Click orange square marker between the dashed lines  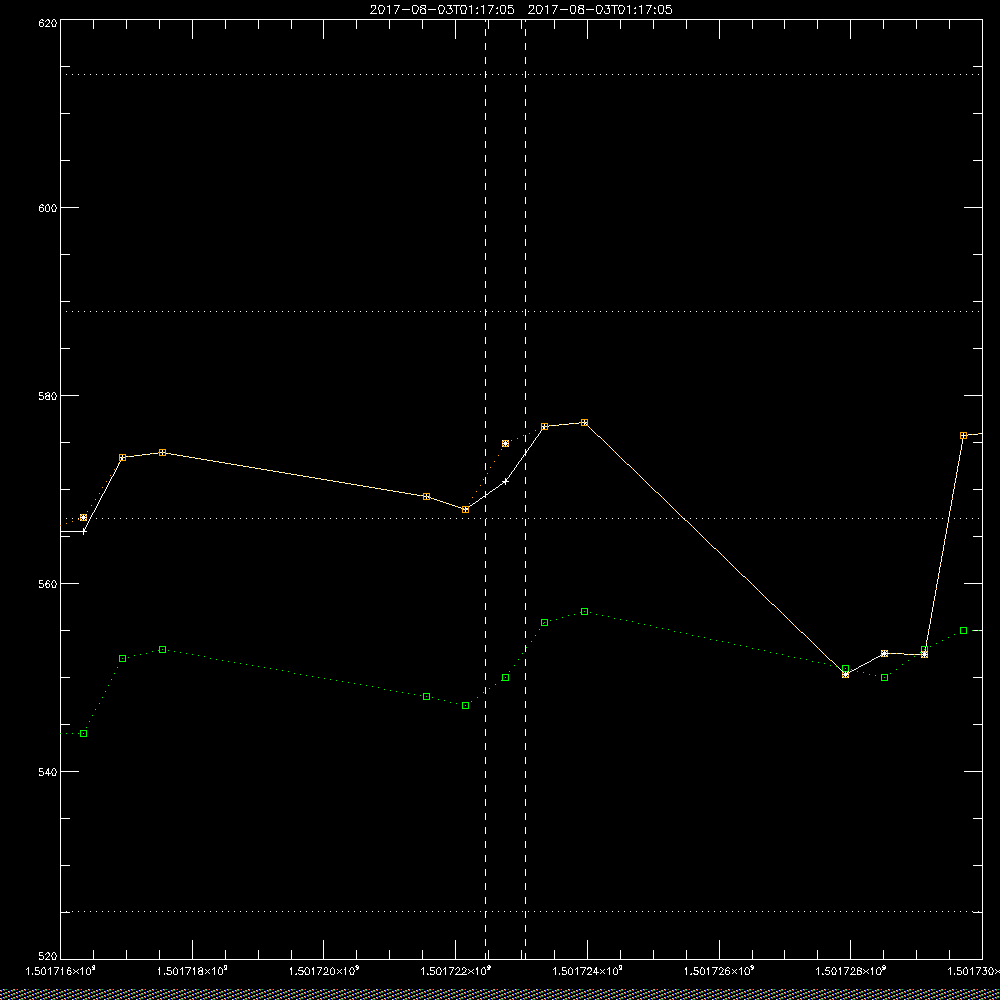tap(506, 443)
